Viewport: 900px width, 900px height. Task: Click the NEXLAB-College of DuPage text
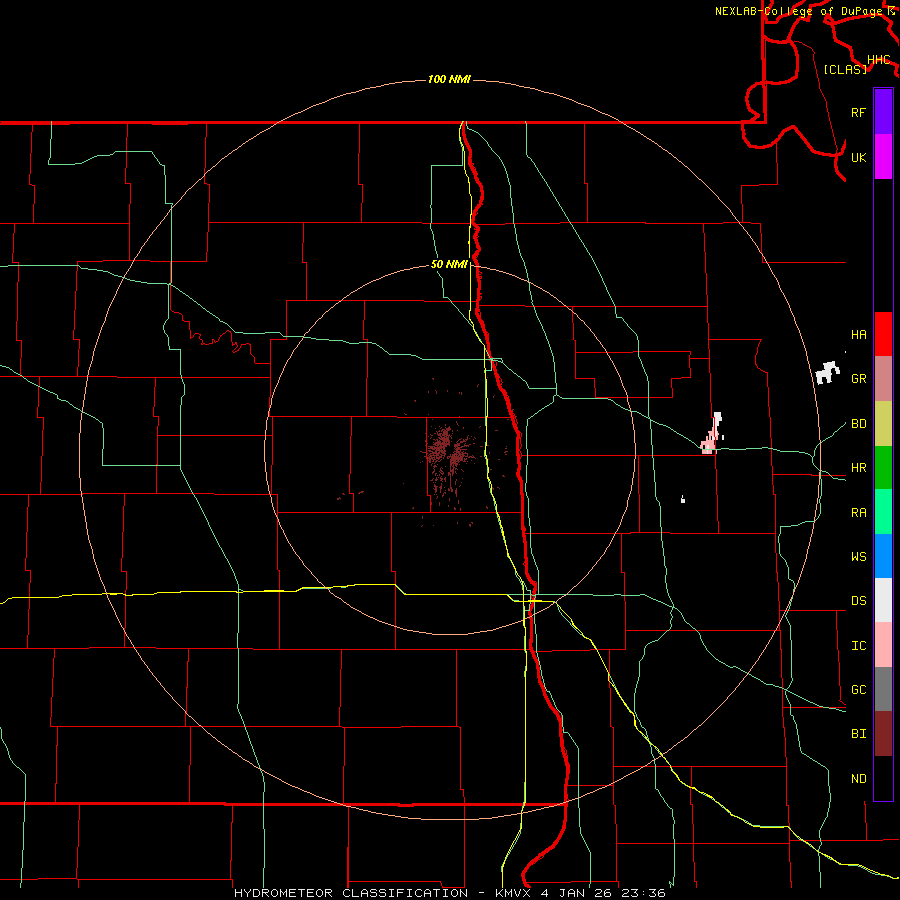pyautogui.click(x=799, y=11)
